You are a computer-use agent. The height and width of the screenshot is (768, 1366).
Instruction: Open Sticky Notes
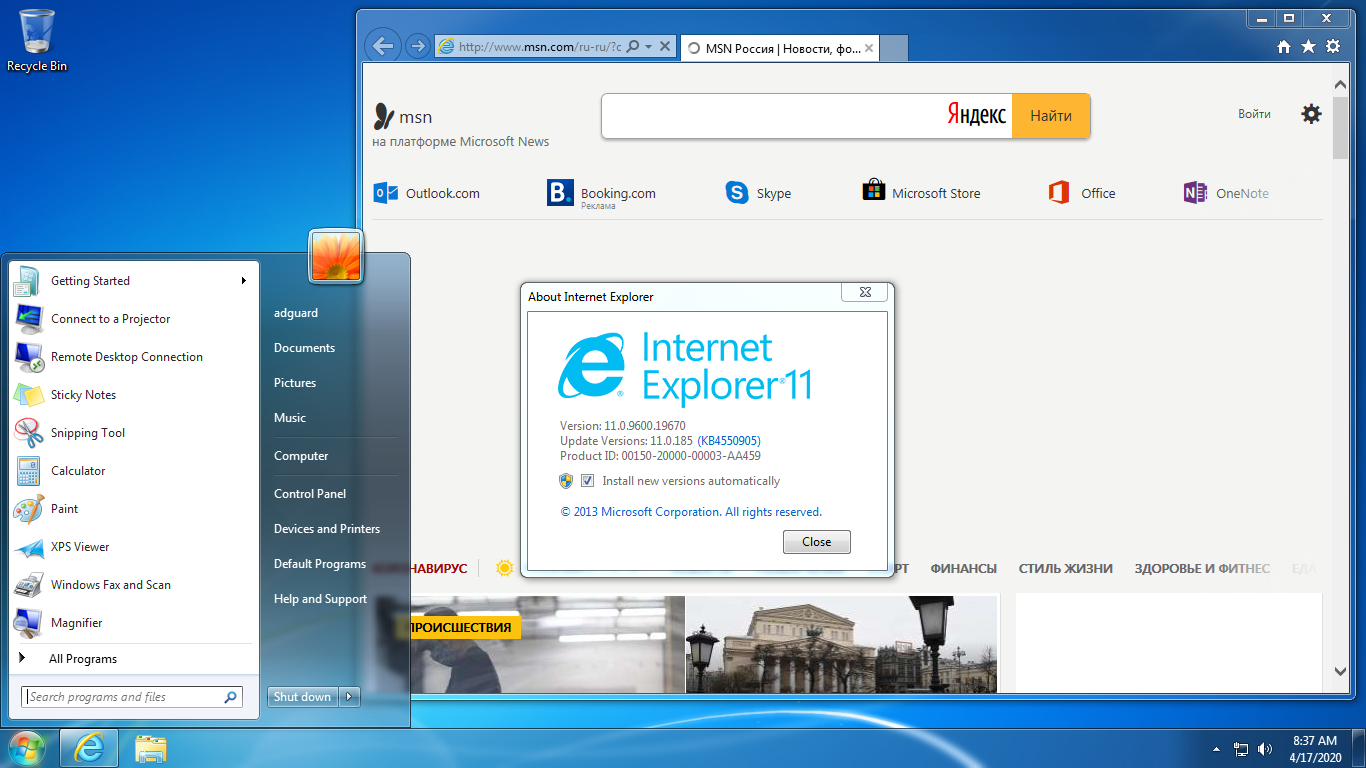pyautogui.click(x=133, y=395)
